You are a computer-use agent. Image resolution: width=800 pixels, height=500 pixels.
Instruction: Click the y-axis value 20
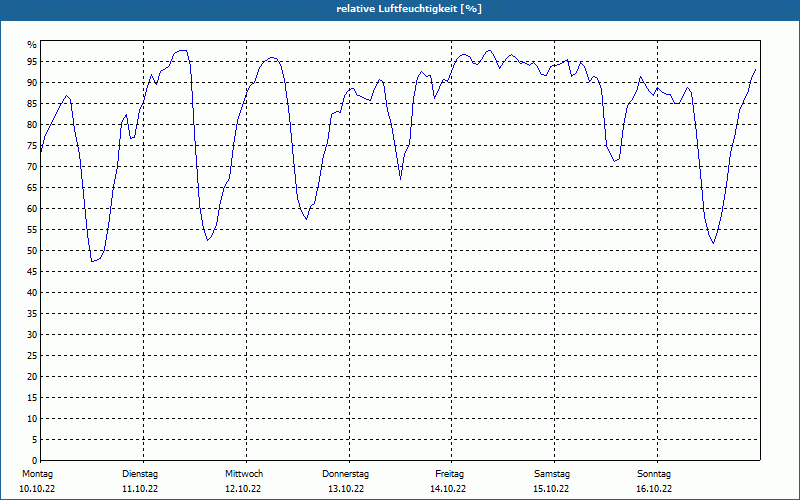(32, 377)
